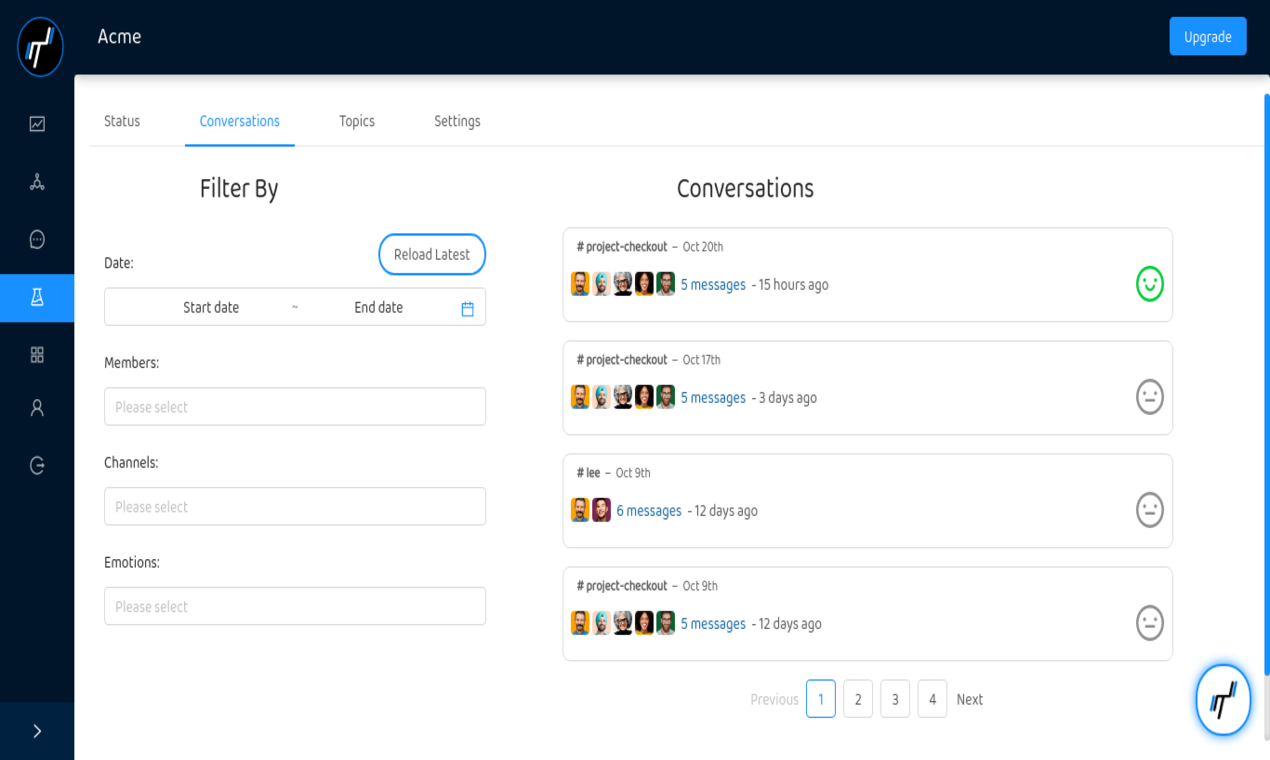The height and width of the screenshot is (760, 1270).
Task: Switch to the Topics tab
Action: [356, 121]
